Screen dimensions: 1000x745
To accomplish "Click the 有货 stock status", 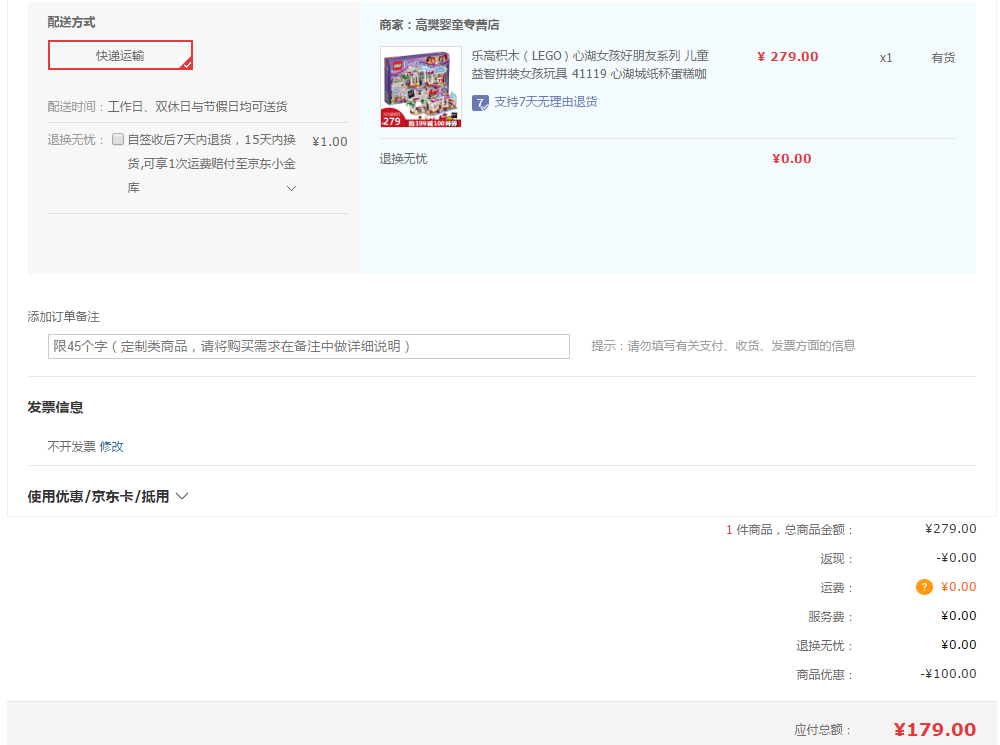I will [943, 58].
